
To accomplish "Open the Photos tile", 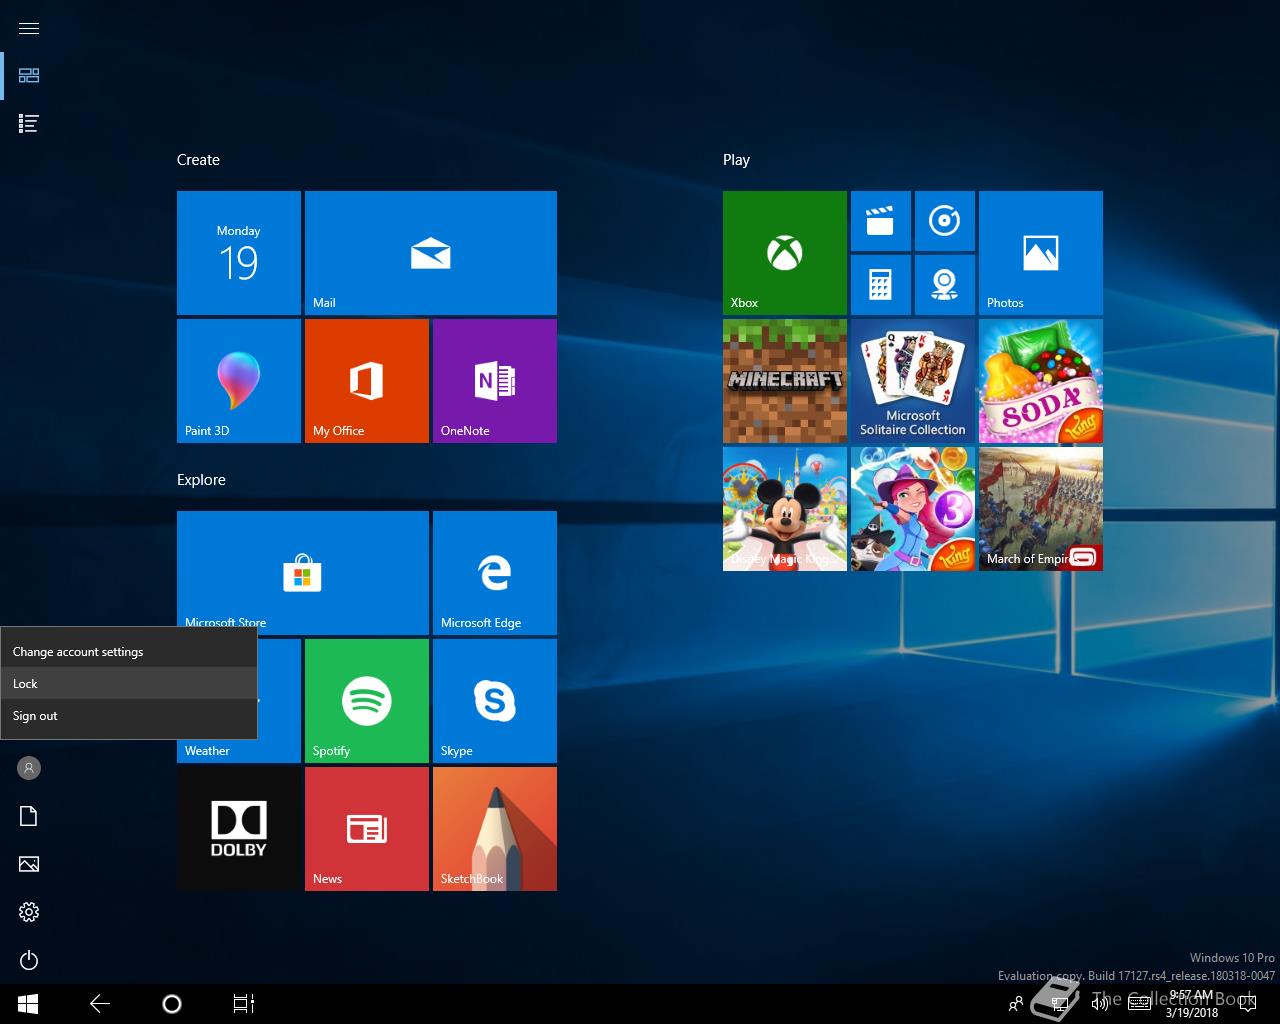I will tap(1041, 253).
